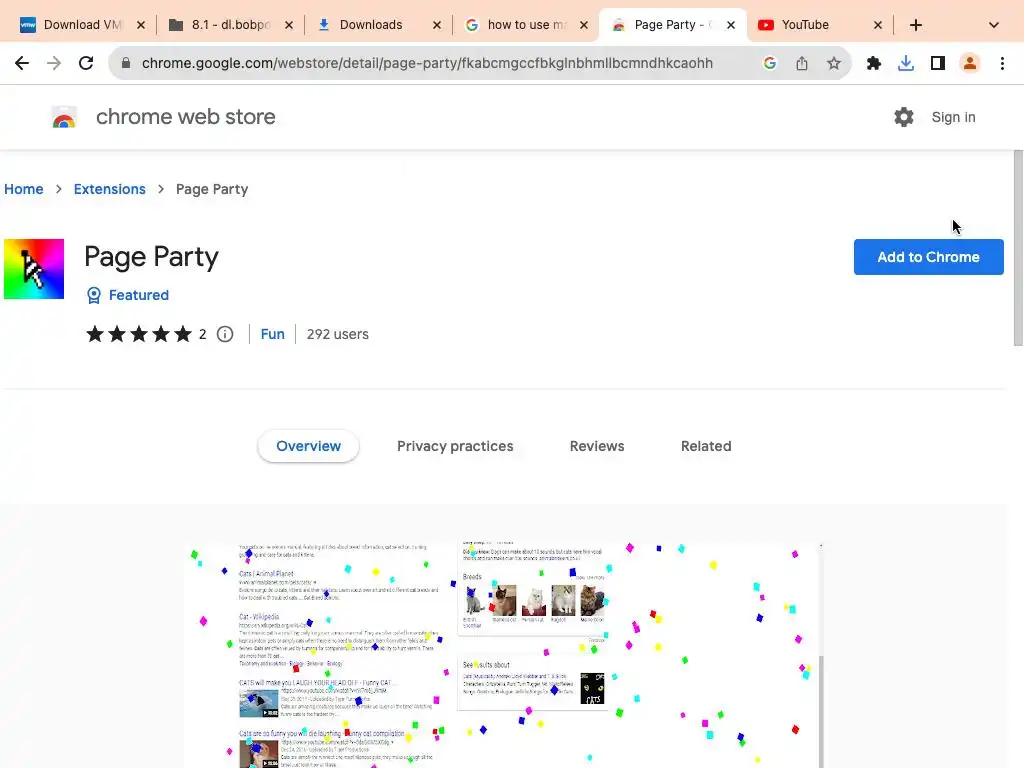Click the share page icon
The image size is (1024, 768).
click(802, 63)
